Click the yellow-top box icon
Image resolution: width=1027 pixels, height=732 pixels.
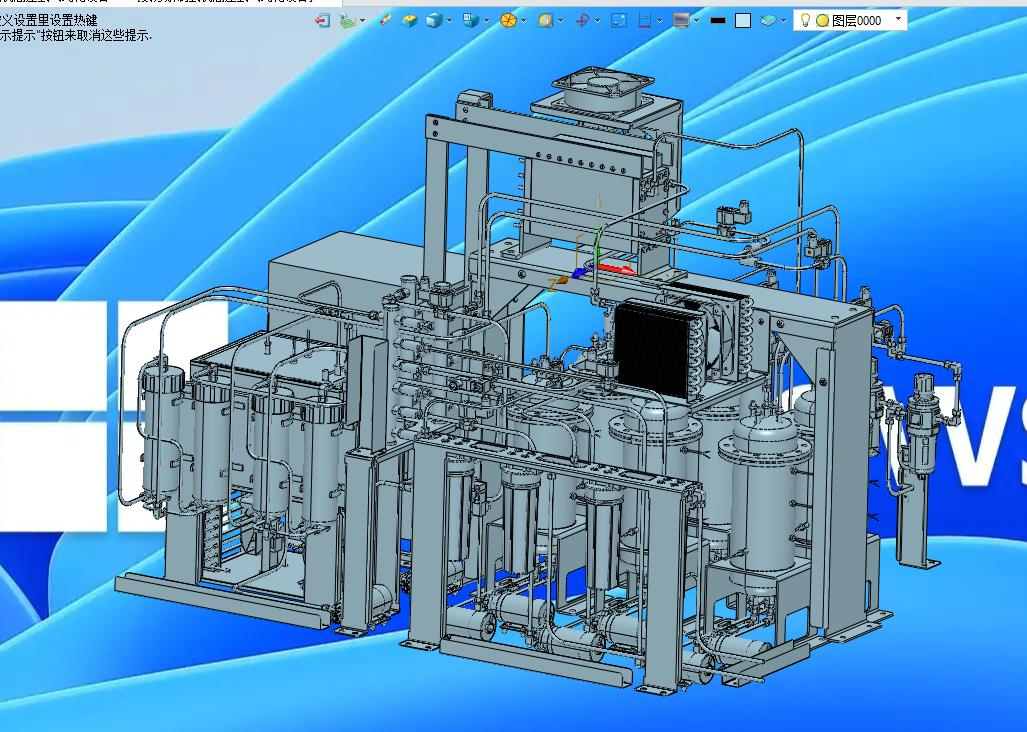pos(409,21)
